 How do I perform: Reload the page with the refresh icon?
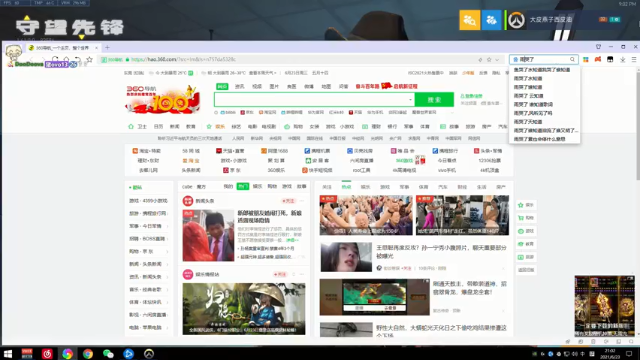click(x=55, y=60)
